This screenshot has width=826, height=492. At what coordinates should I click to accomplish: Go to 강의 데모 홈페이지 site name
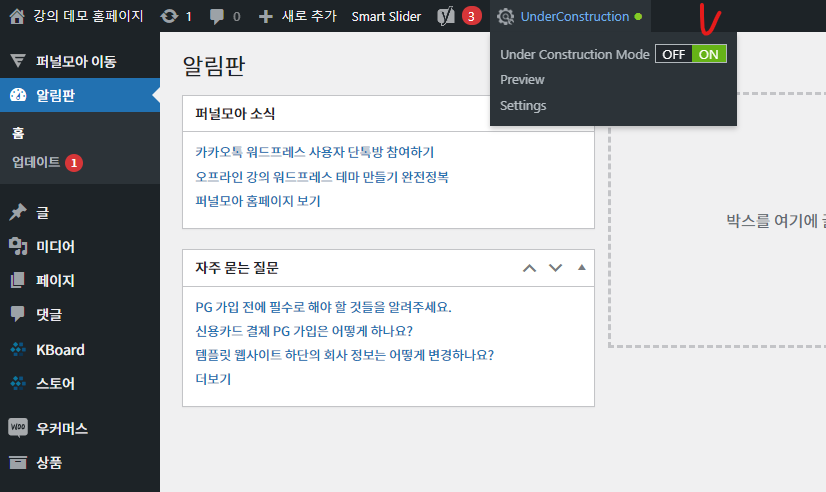[x=88, y=16]
